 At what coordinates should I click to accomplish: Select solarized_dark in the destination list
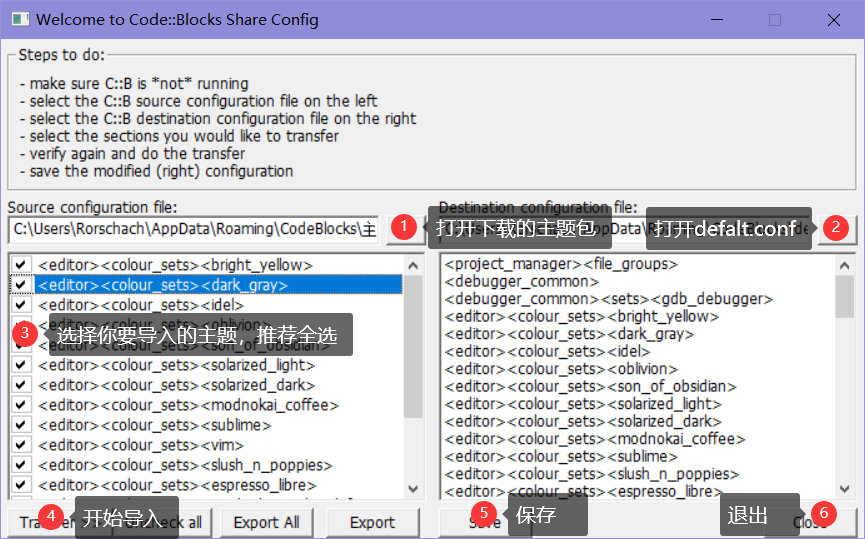coord(583,421)
